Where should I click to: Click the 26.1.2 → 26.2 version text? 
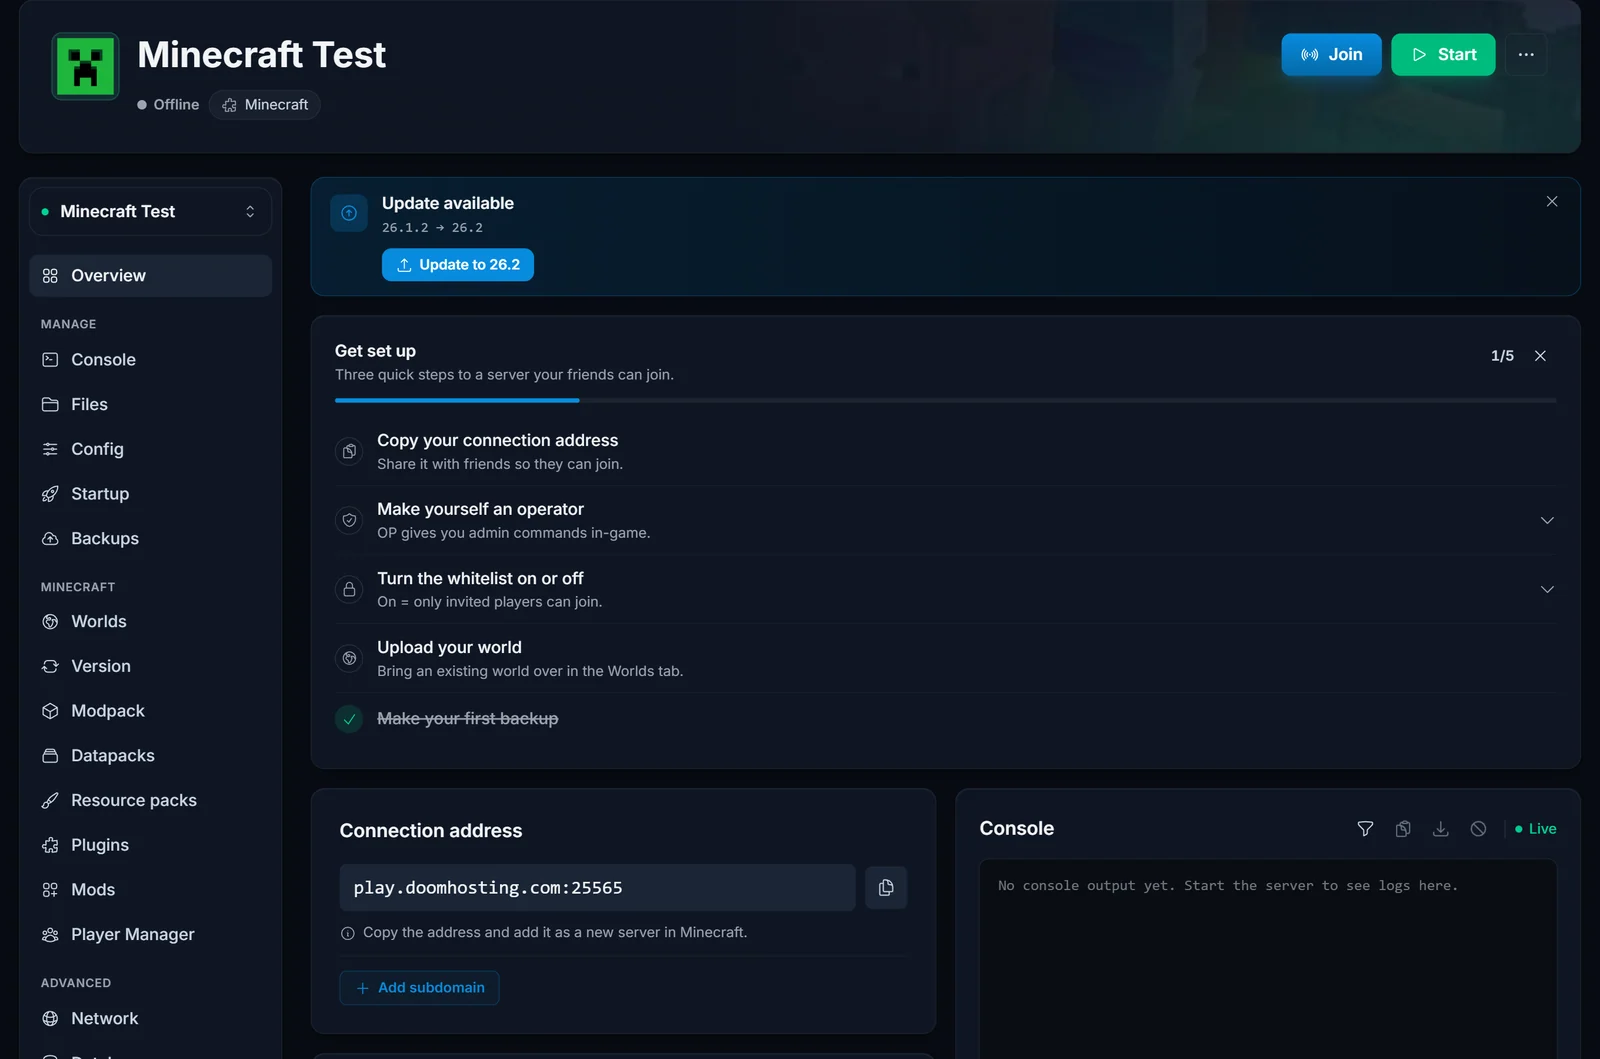point(432,228)
